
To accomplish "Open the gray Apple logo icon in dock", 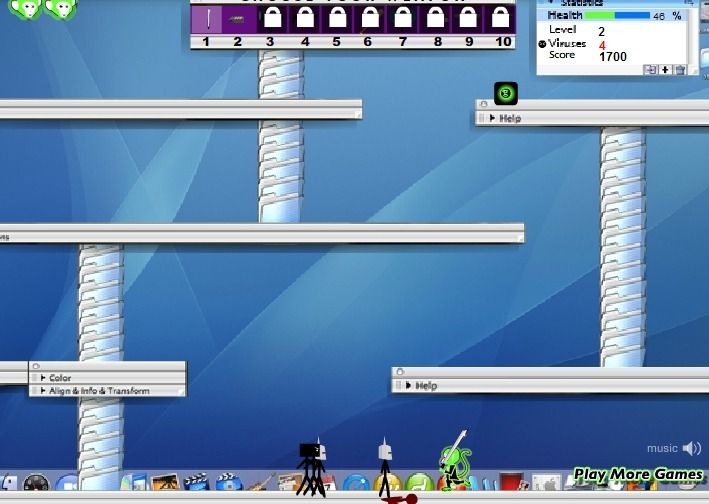I will 546,483.
